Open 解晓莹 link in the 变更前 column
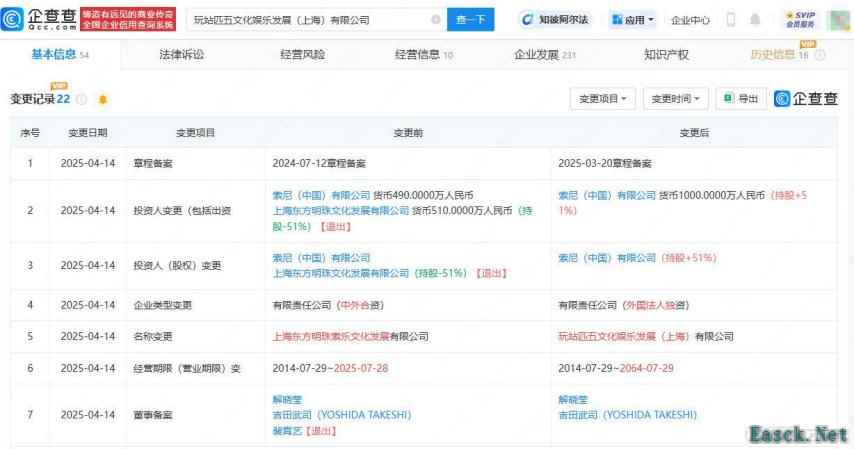Screen dimensions: 854x449 (x=287, y=399)
